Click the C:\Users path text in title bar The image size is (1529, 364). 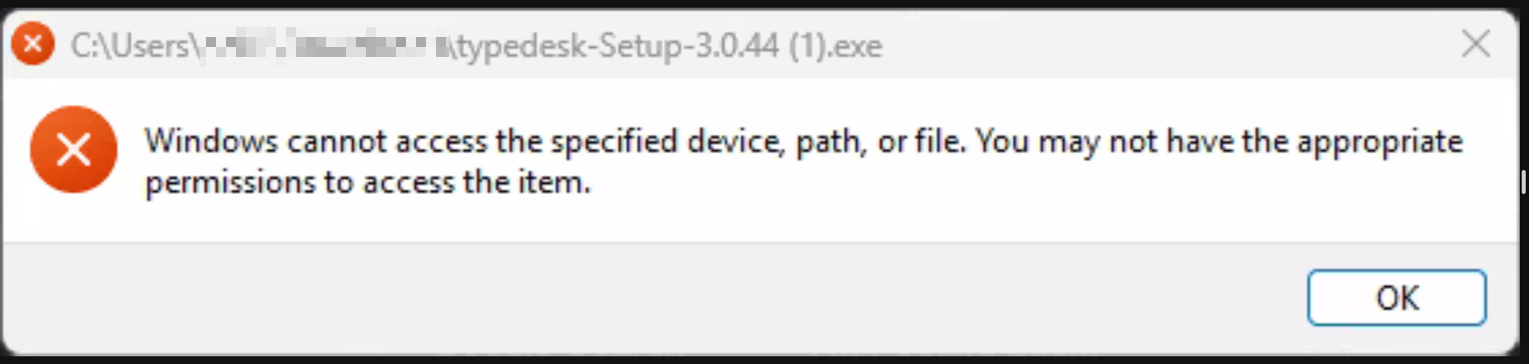click(129, 46)
